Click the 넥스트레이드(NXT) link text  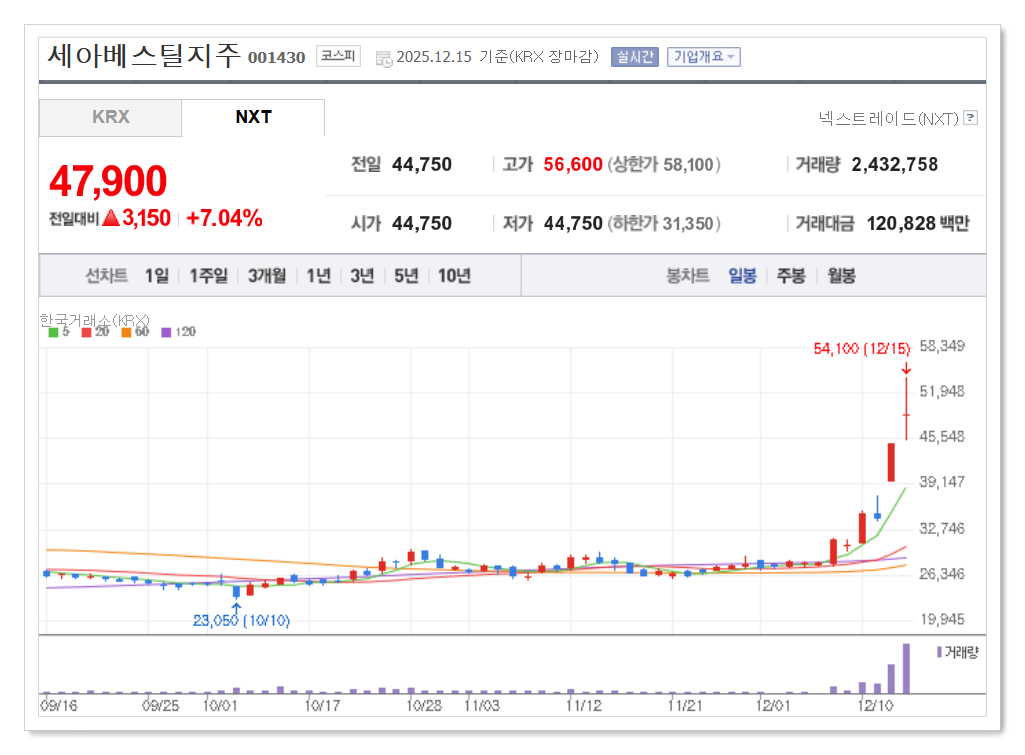click(x=888, y=118)
